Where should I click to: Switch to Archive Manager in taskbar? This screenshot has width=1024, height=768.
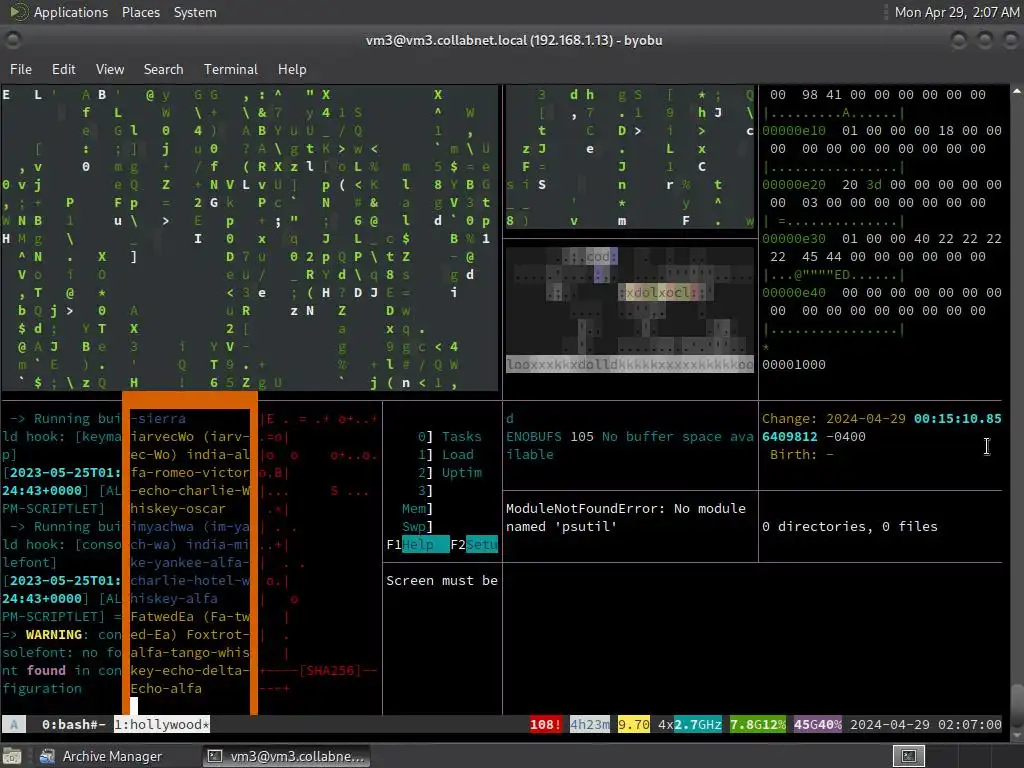(101, 756)
